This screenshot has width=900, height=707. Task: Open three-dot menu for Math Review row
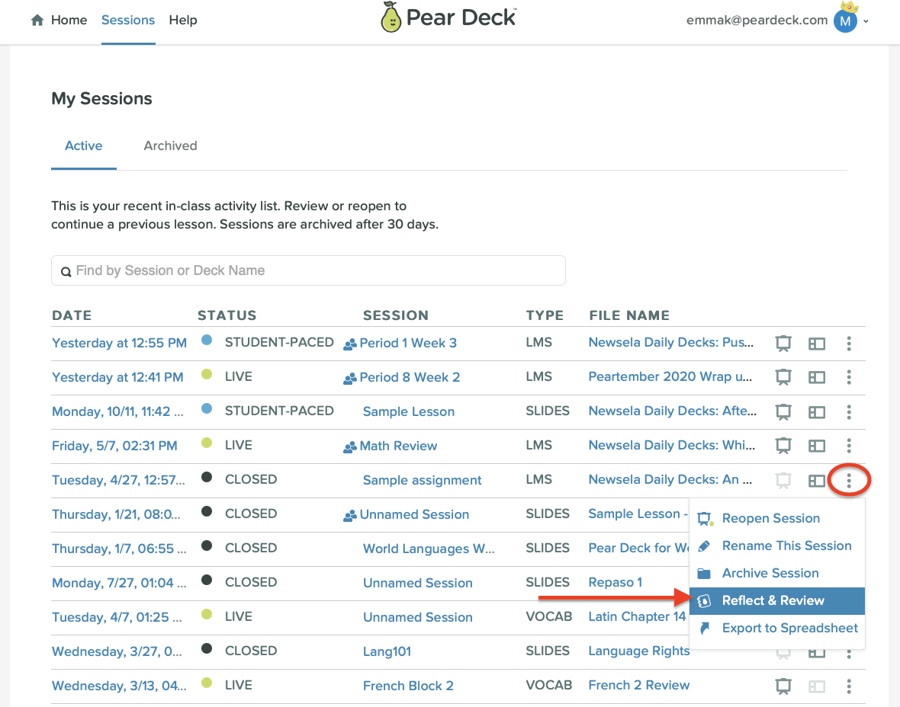849,446
